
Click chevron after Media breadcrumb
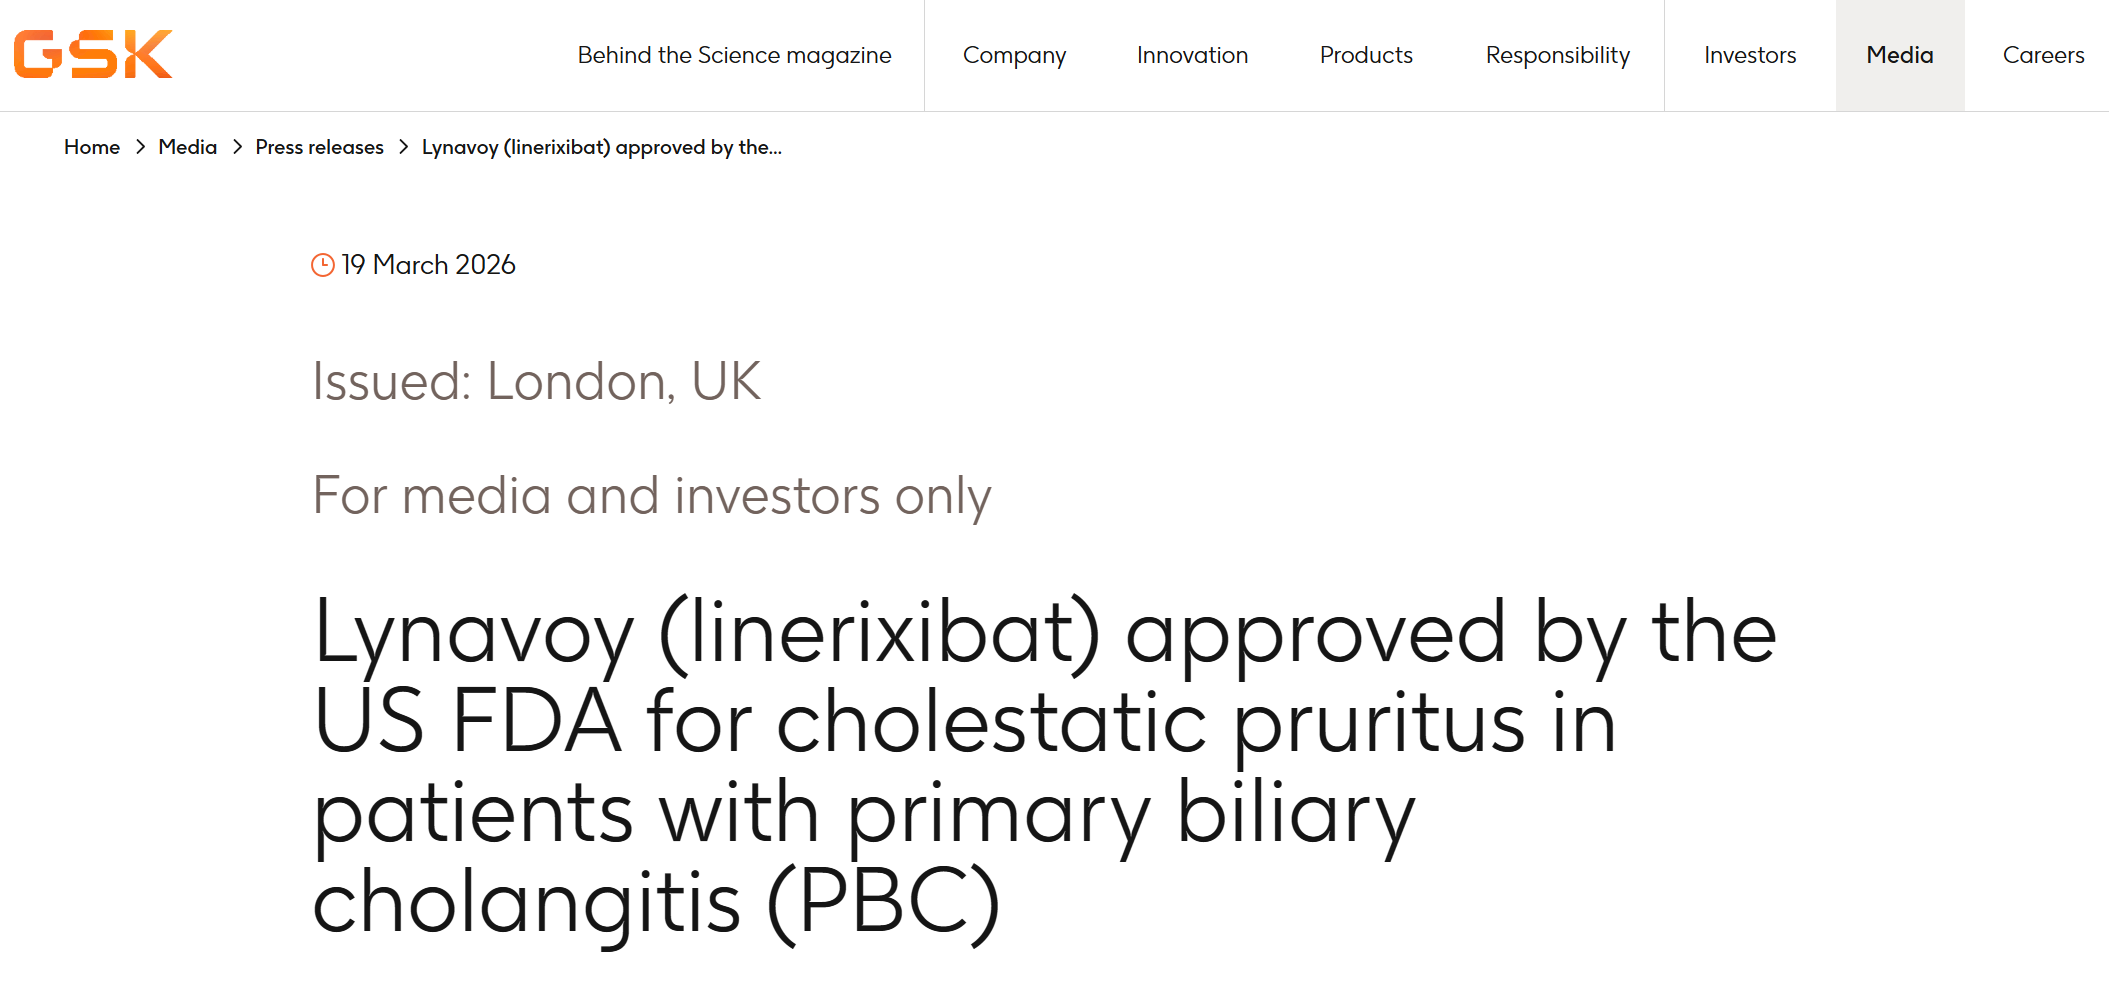(x=237, y=147)
